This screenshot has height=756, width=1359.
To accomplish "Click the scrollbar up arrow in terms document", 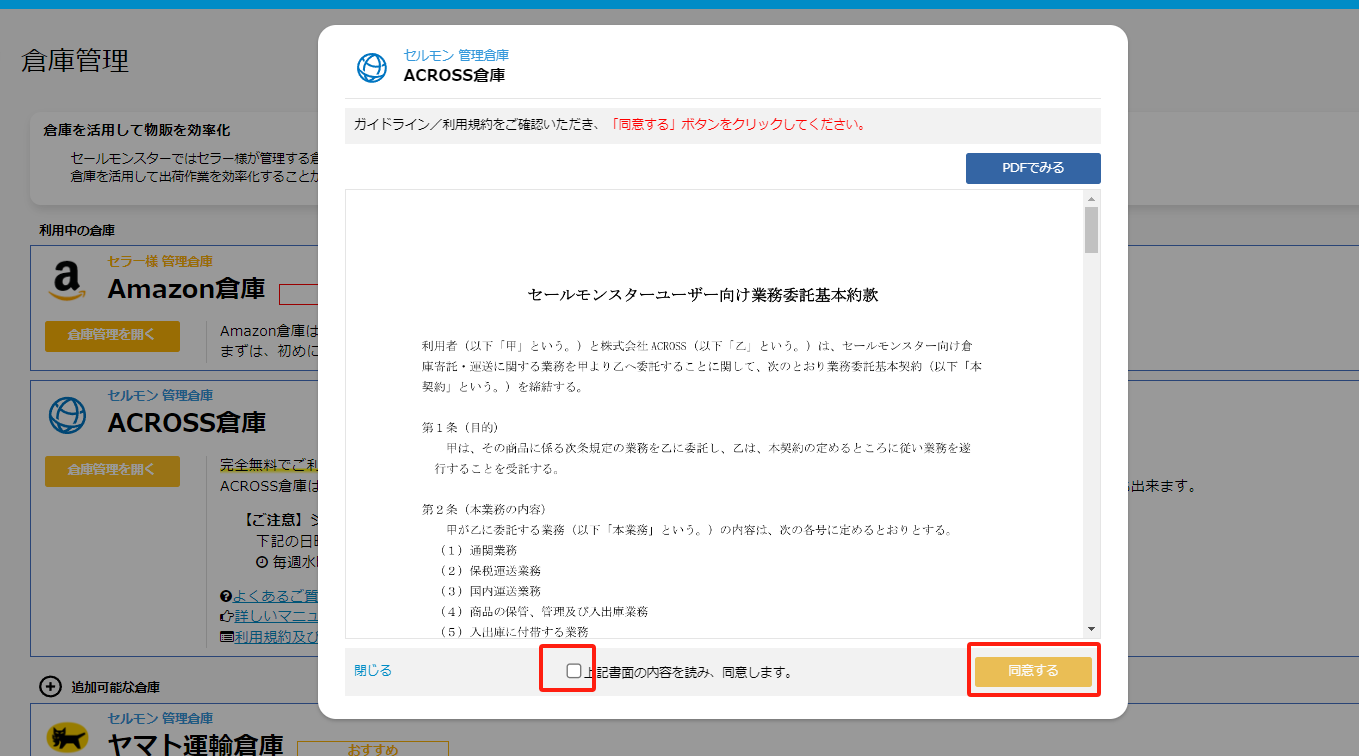I will (x=1091, y=198).
